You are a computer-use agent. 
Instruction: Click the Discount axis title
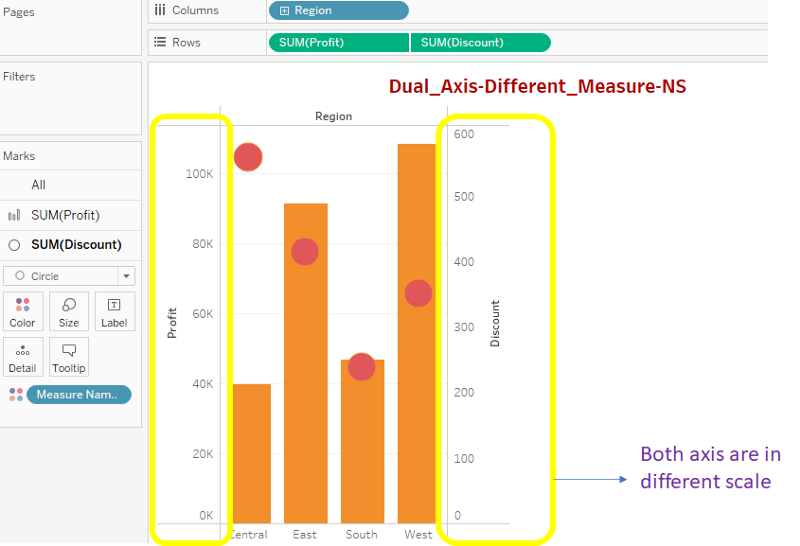[x=495, y=323]
